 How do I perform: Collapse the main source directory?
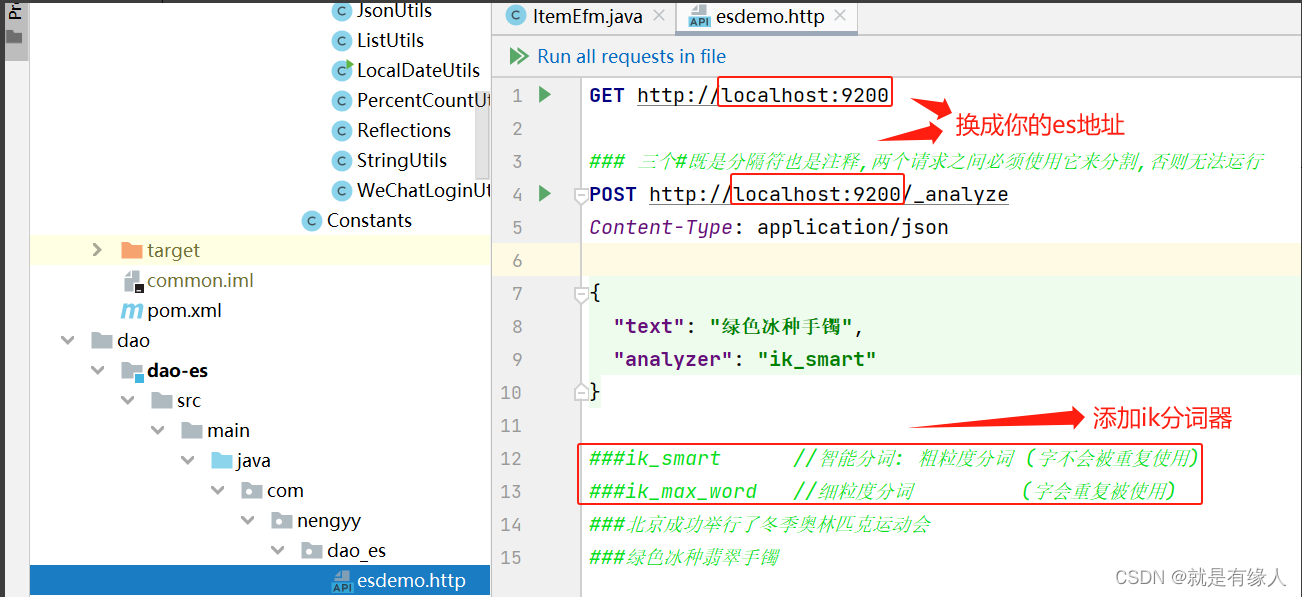[x=158, y=430]
